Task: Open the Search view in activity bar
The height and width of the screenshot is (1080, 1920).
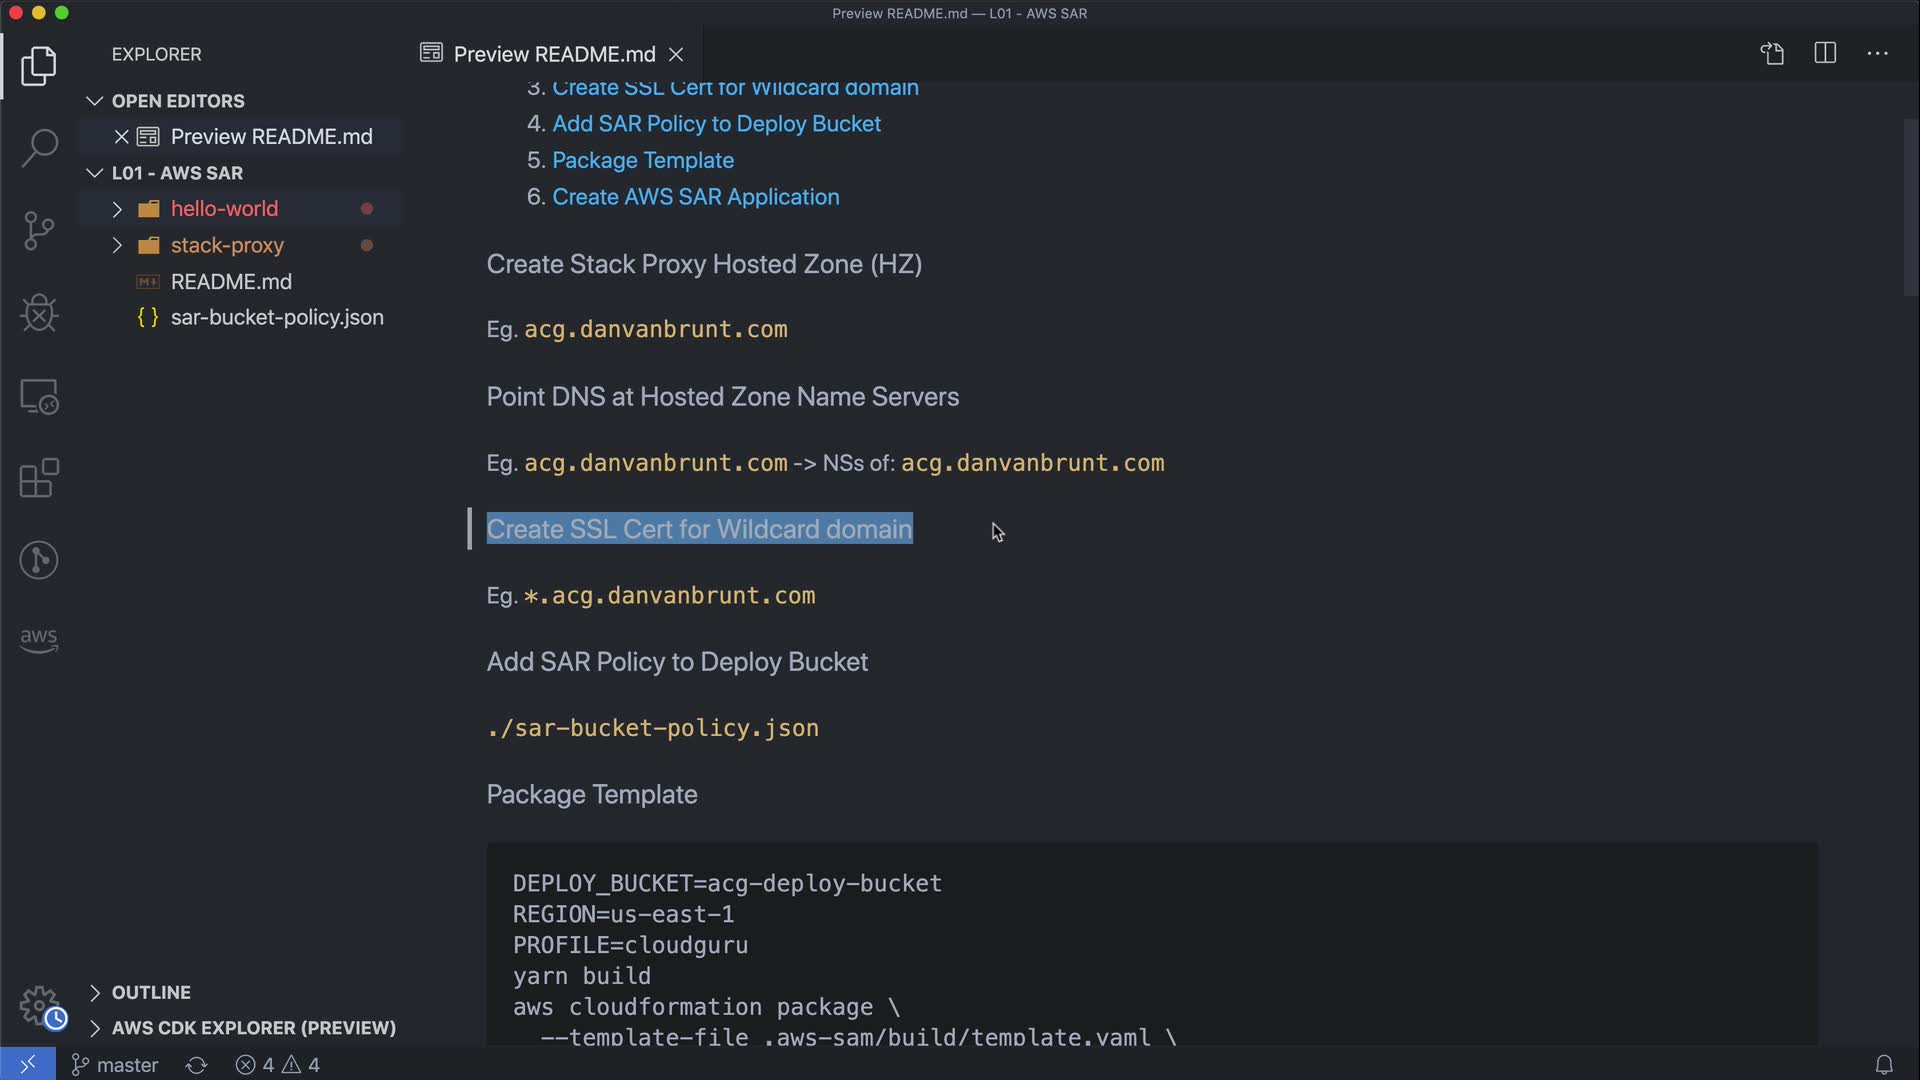Action: point(39,148)
